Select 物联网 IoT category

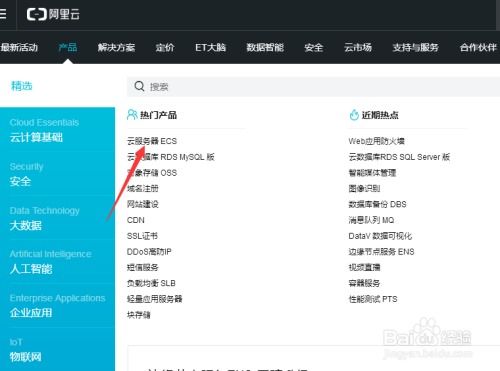pos(25,350)
